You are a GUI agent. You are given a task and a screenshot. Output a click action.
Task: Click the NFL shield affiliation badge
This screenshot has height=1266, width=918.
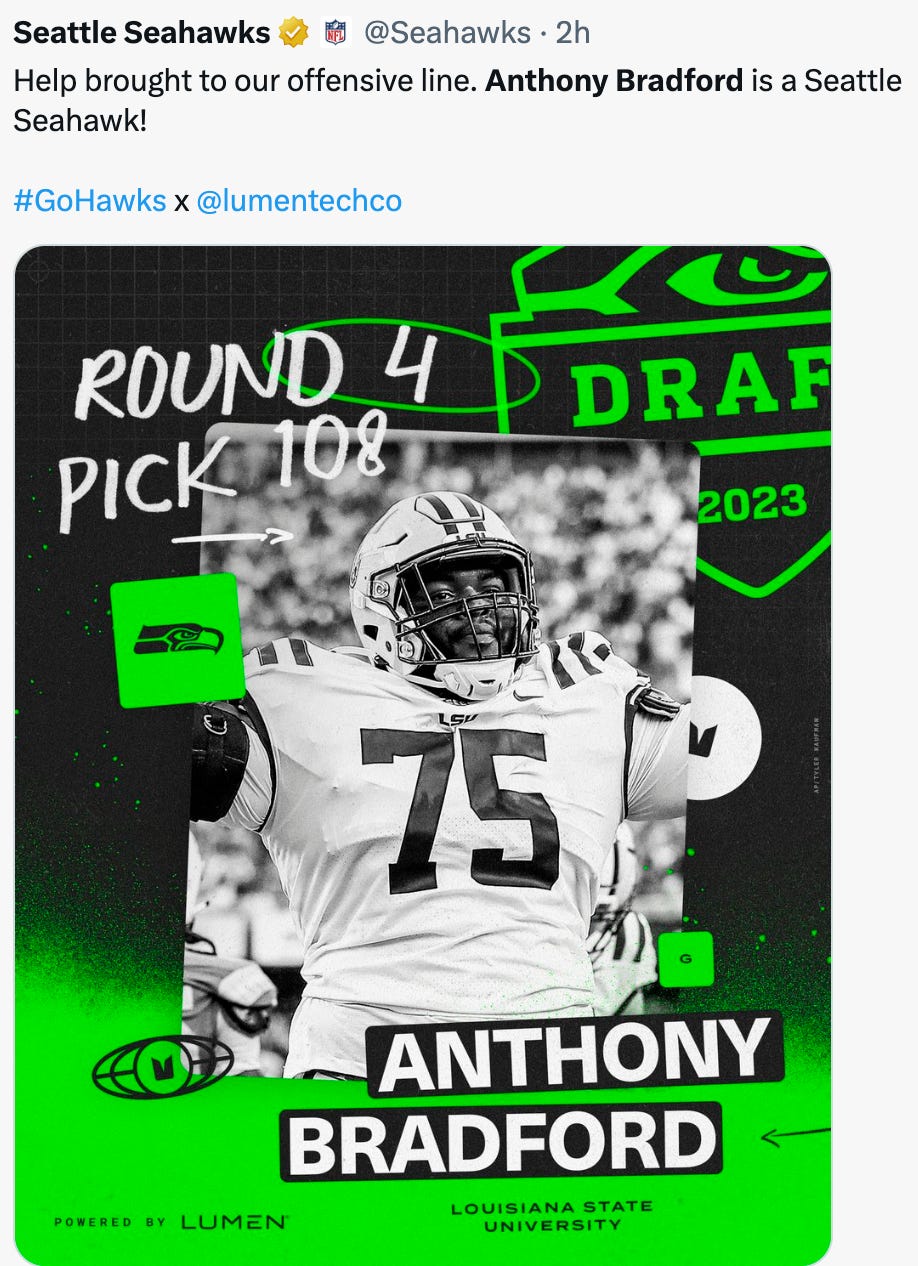pos(336,33)
